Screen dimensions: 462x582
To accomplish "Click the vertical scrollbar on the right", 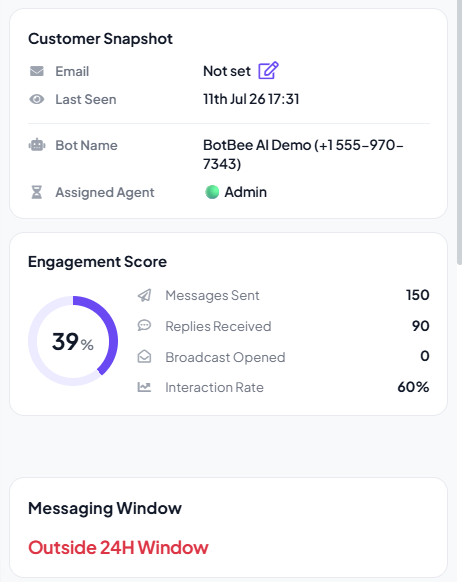I will (459, 132).
